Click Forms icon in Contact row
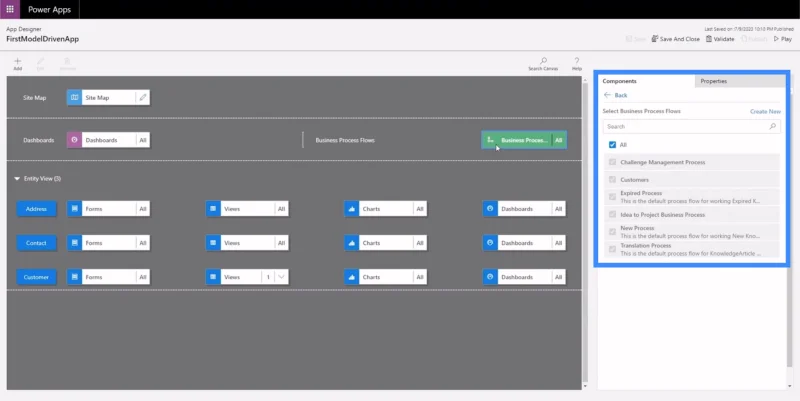 click(74, 243)
